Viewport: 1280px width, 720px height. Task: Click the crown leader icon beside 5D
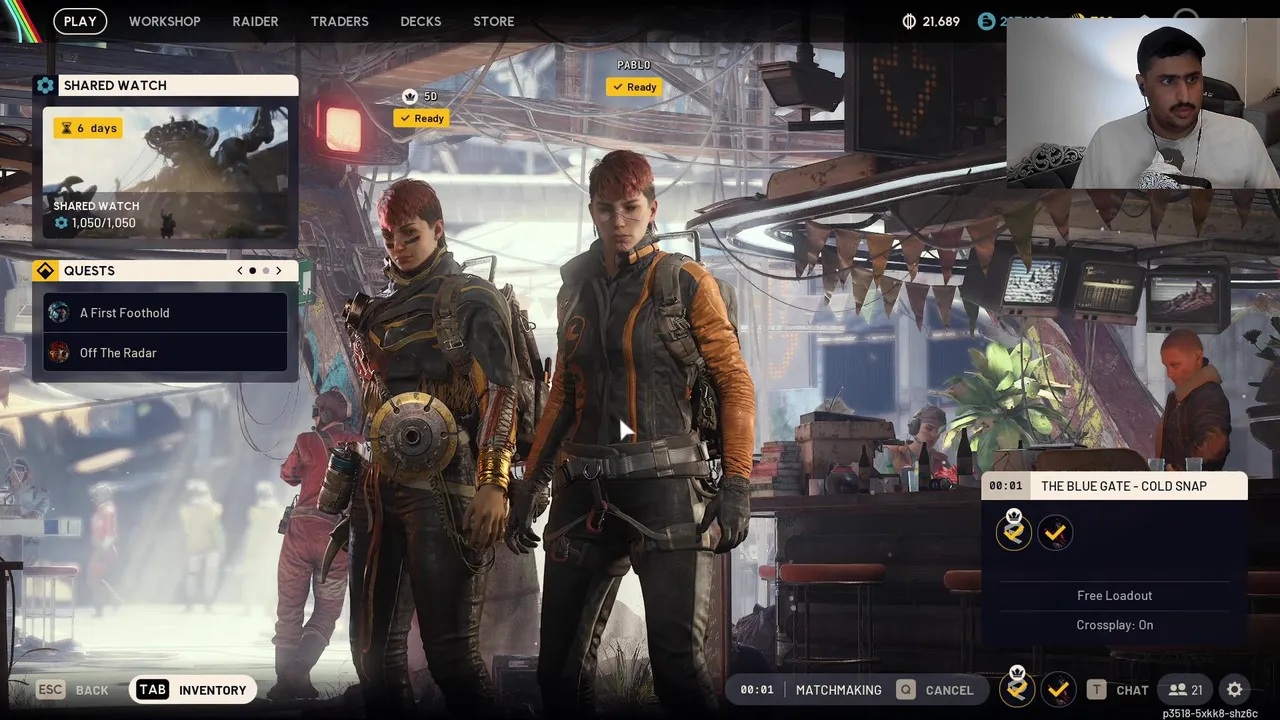[x=409, y=96]
